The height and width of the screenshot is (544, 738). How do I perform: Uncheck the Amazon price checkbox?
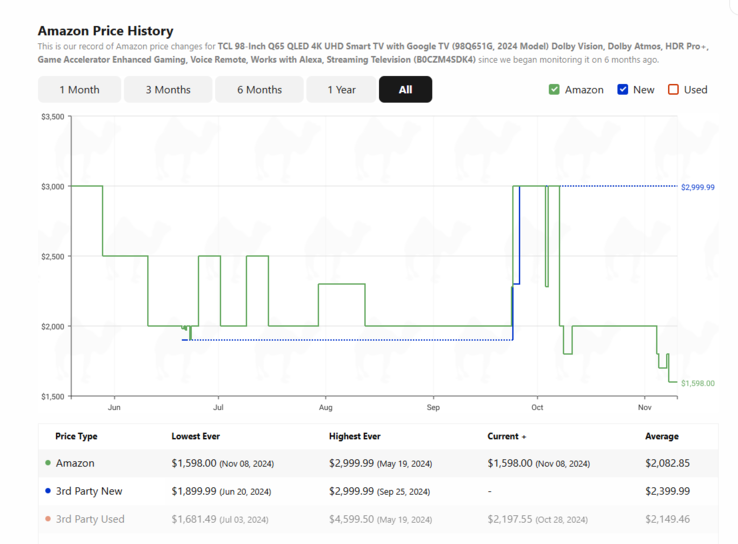click(x=554, y=89)
